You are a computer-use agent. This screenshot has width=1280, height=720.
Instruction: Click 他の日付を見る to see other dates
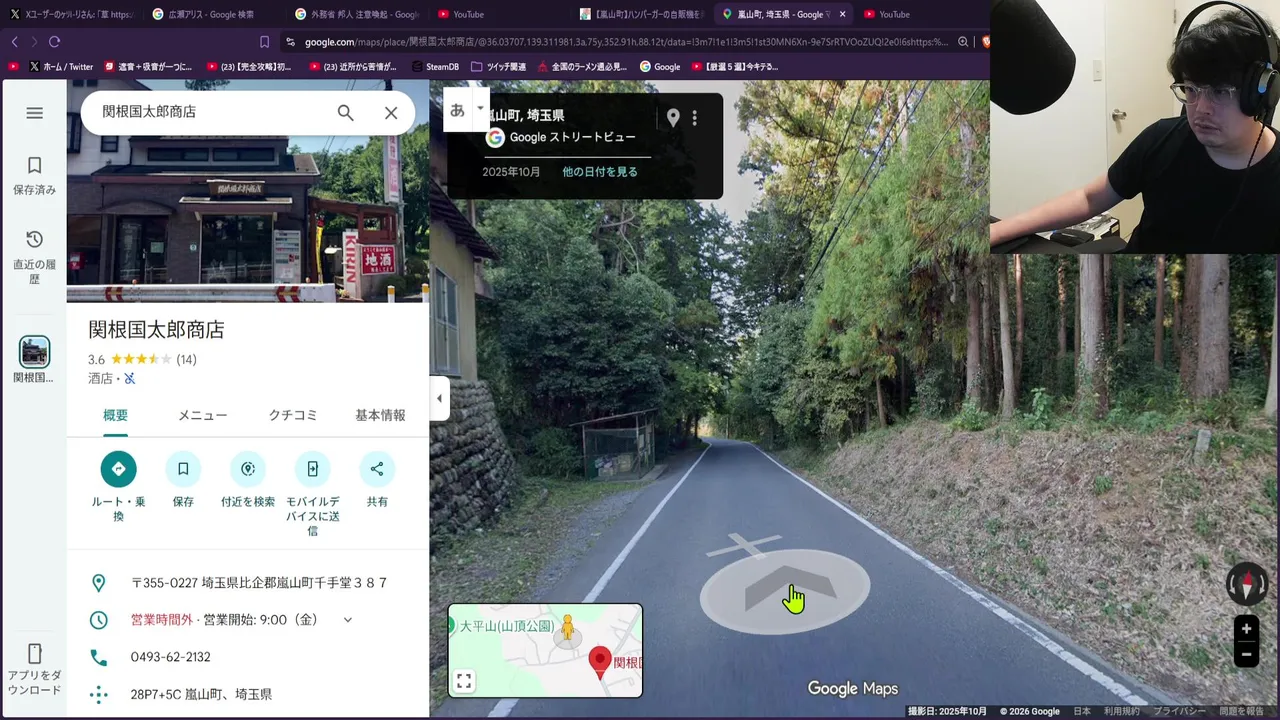[600, 172]
